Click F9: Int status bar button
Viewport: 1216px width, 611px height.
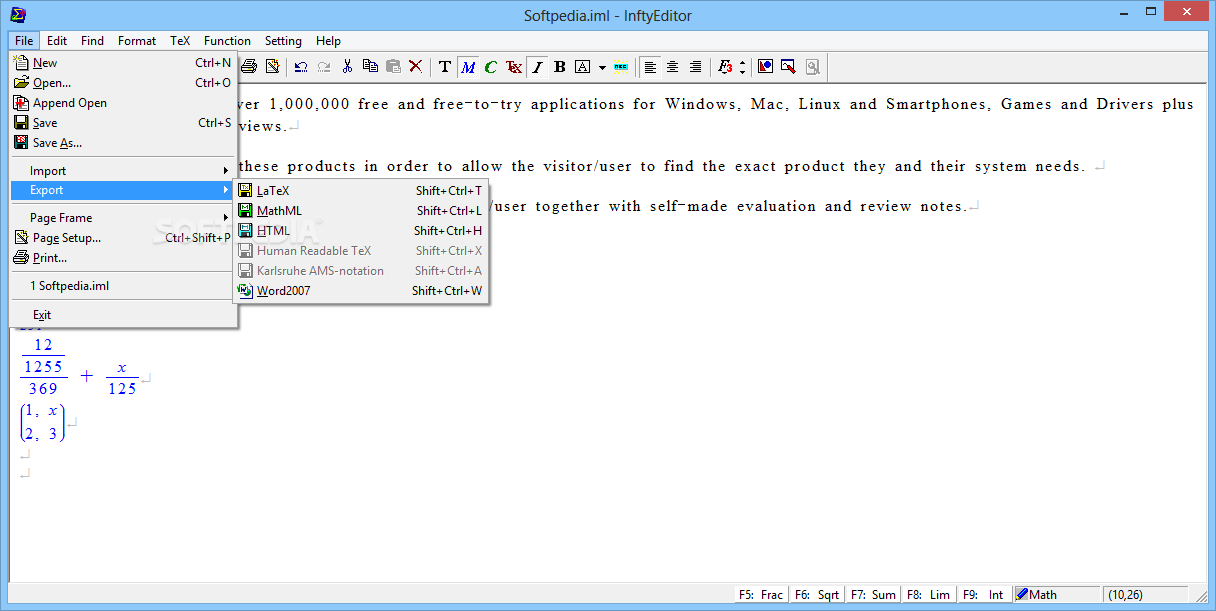click(x=984, y=595)
